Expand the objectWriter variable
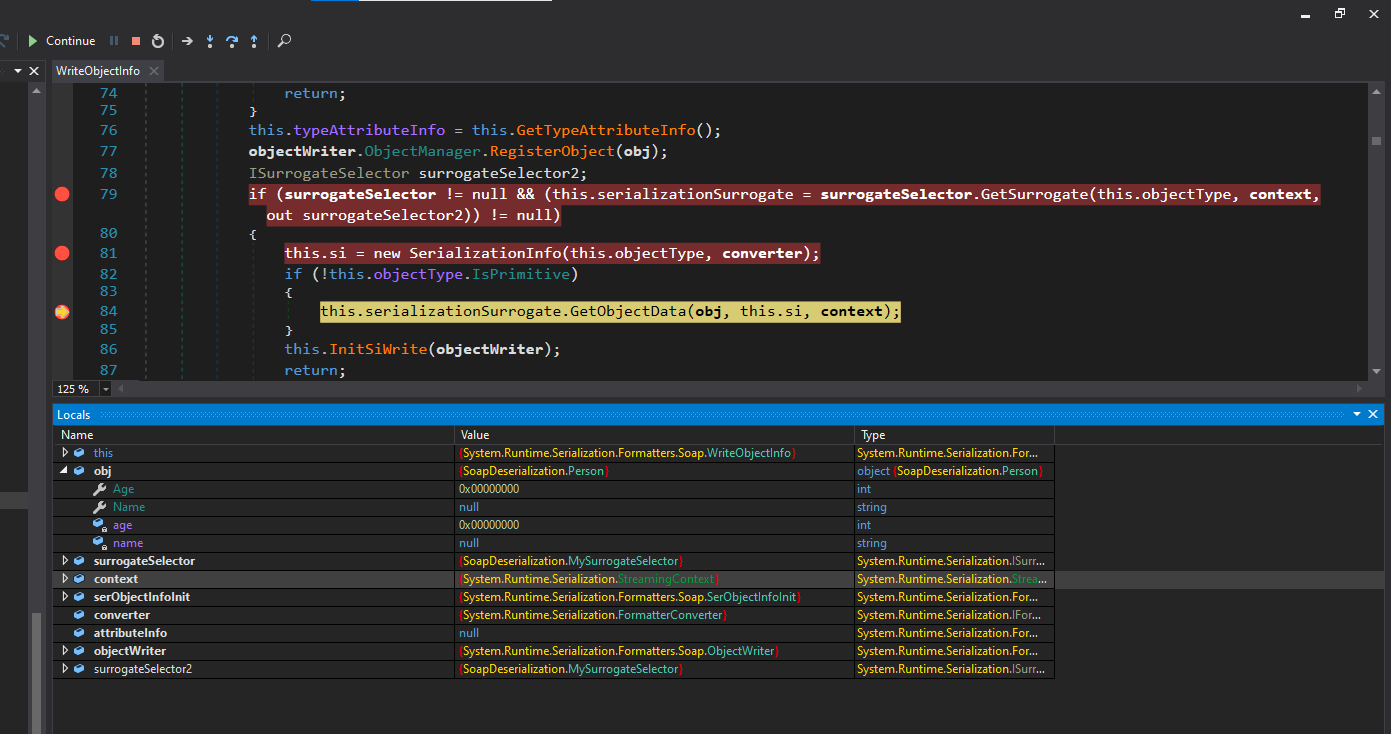1391x734 pixels. tap(66, 651)
